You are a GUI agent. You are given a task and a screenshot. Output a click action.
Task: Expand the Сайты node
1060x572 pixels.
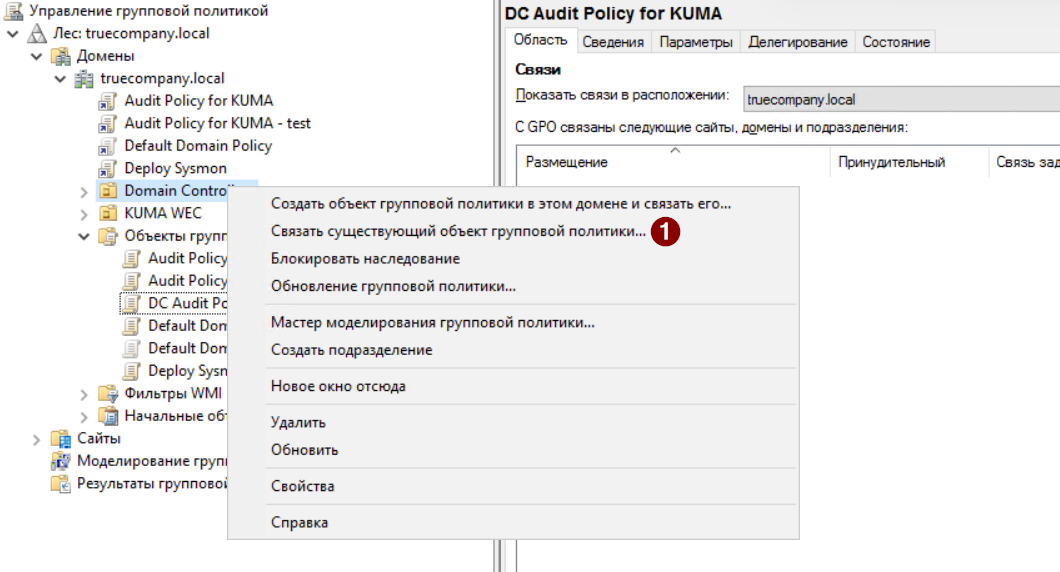tap(37, 439)
